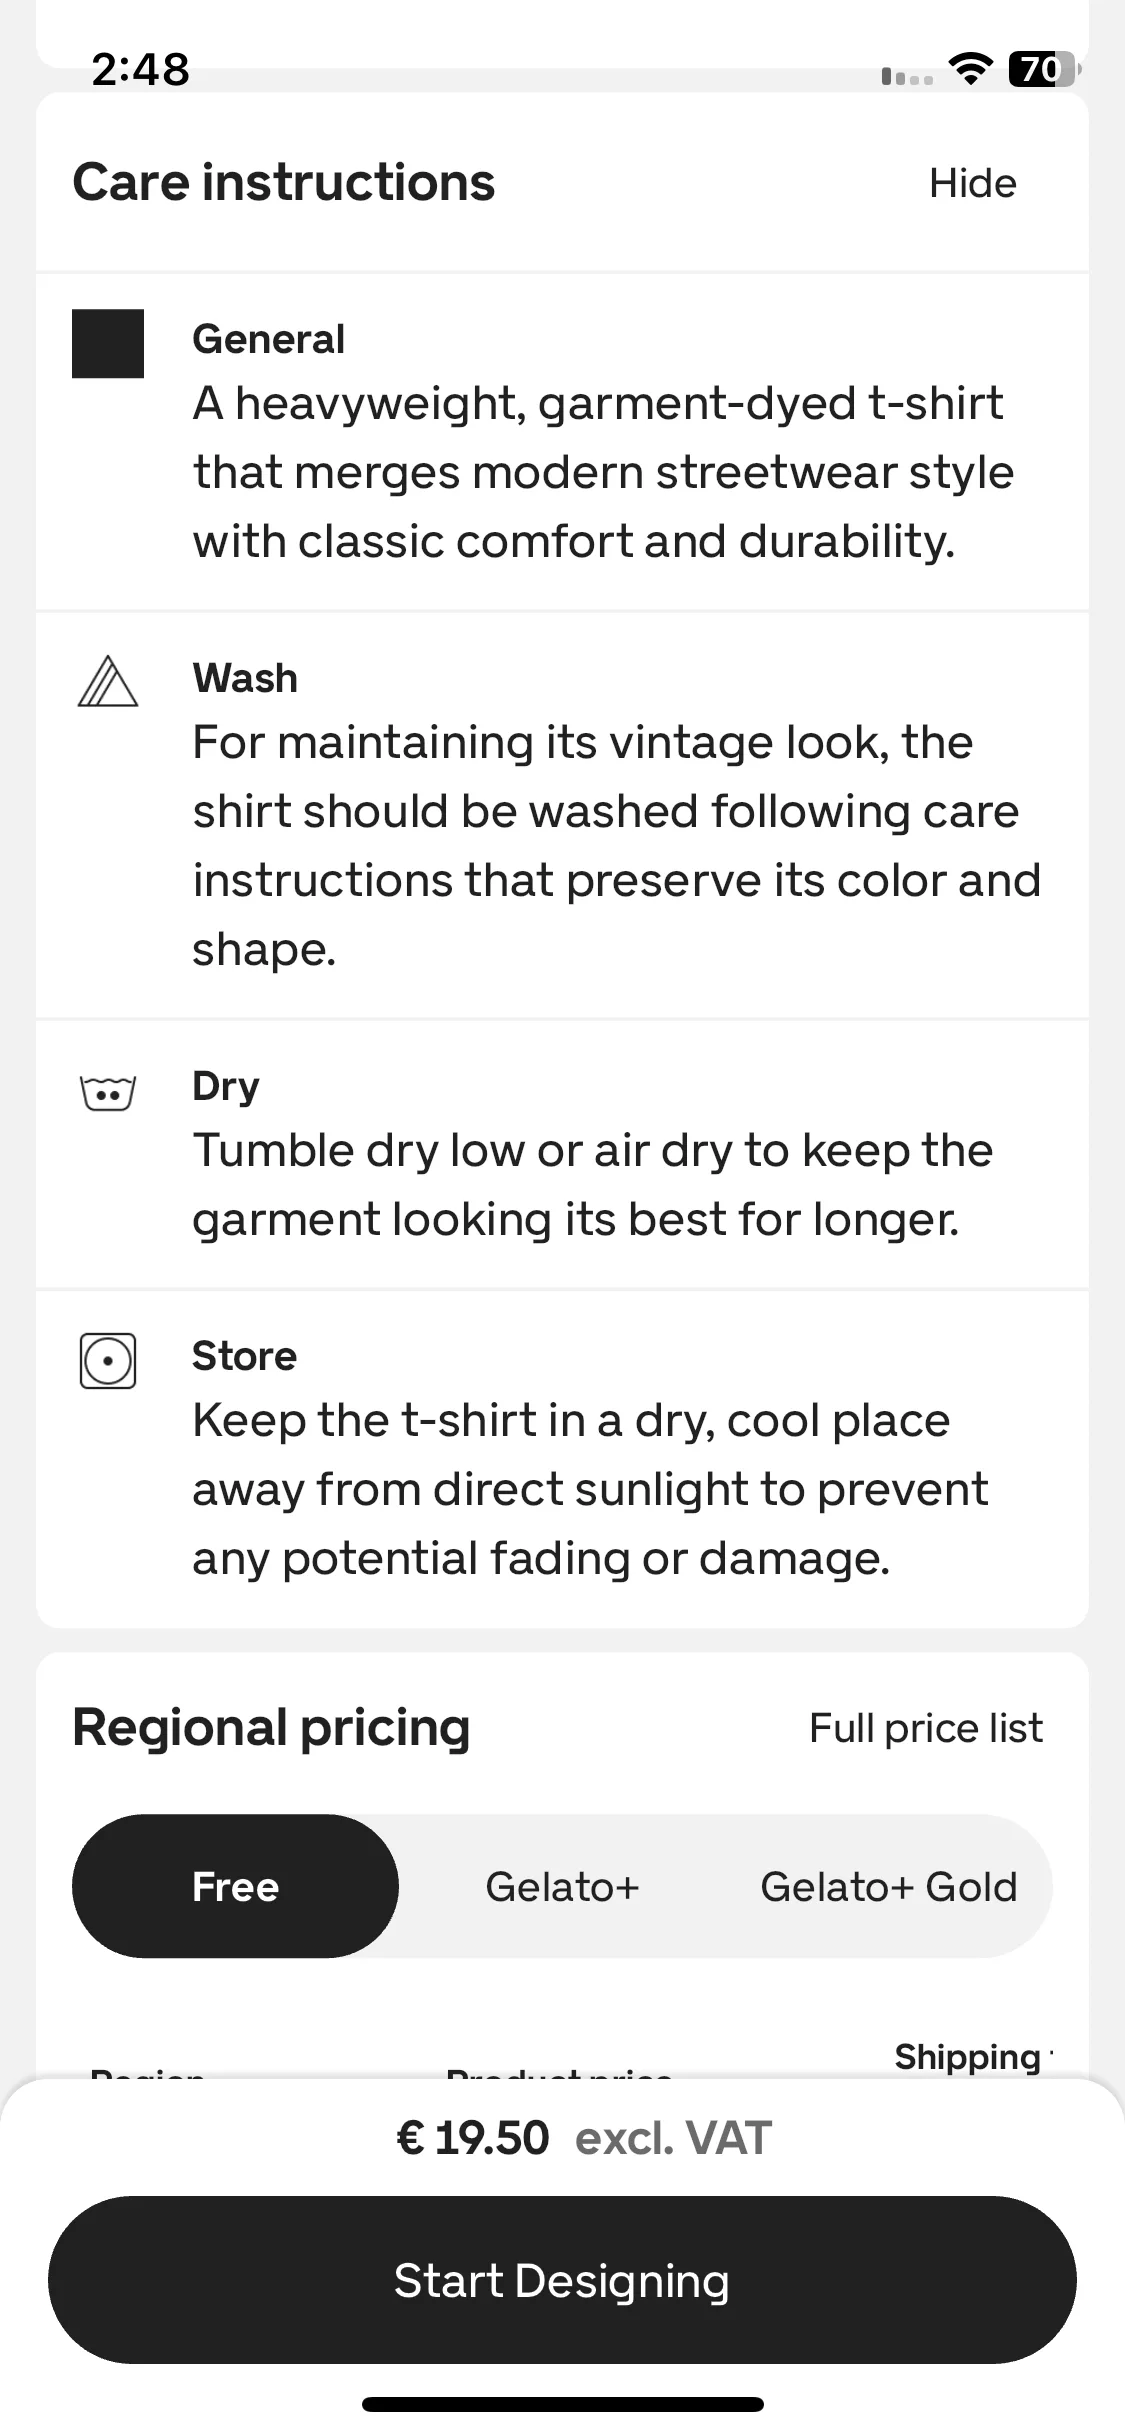Tap the black square General icon

[108, 343]
